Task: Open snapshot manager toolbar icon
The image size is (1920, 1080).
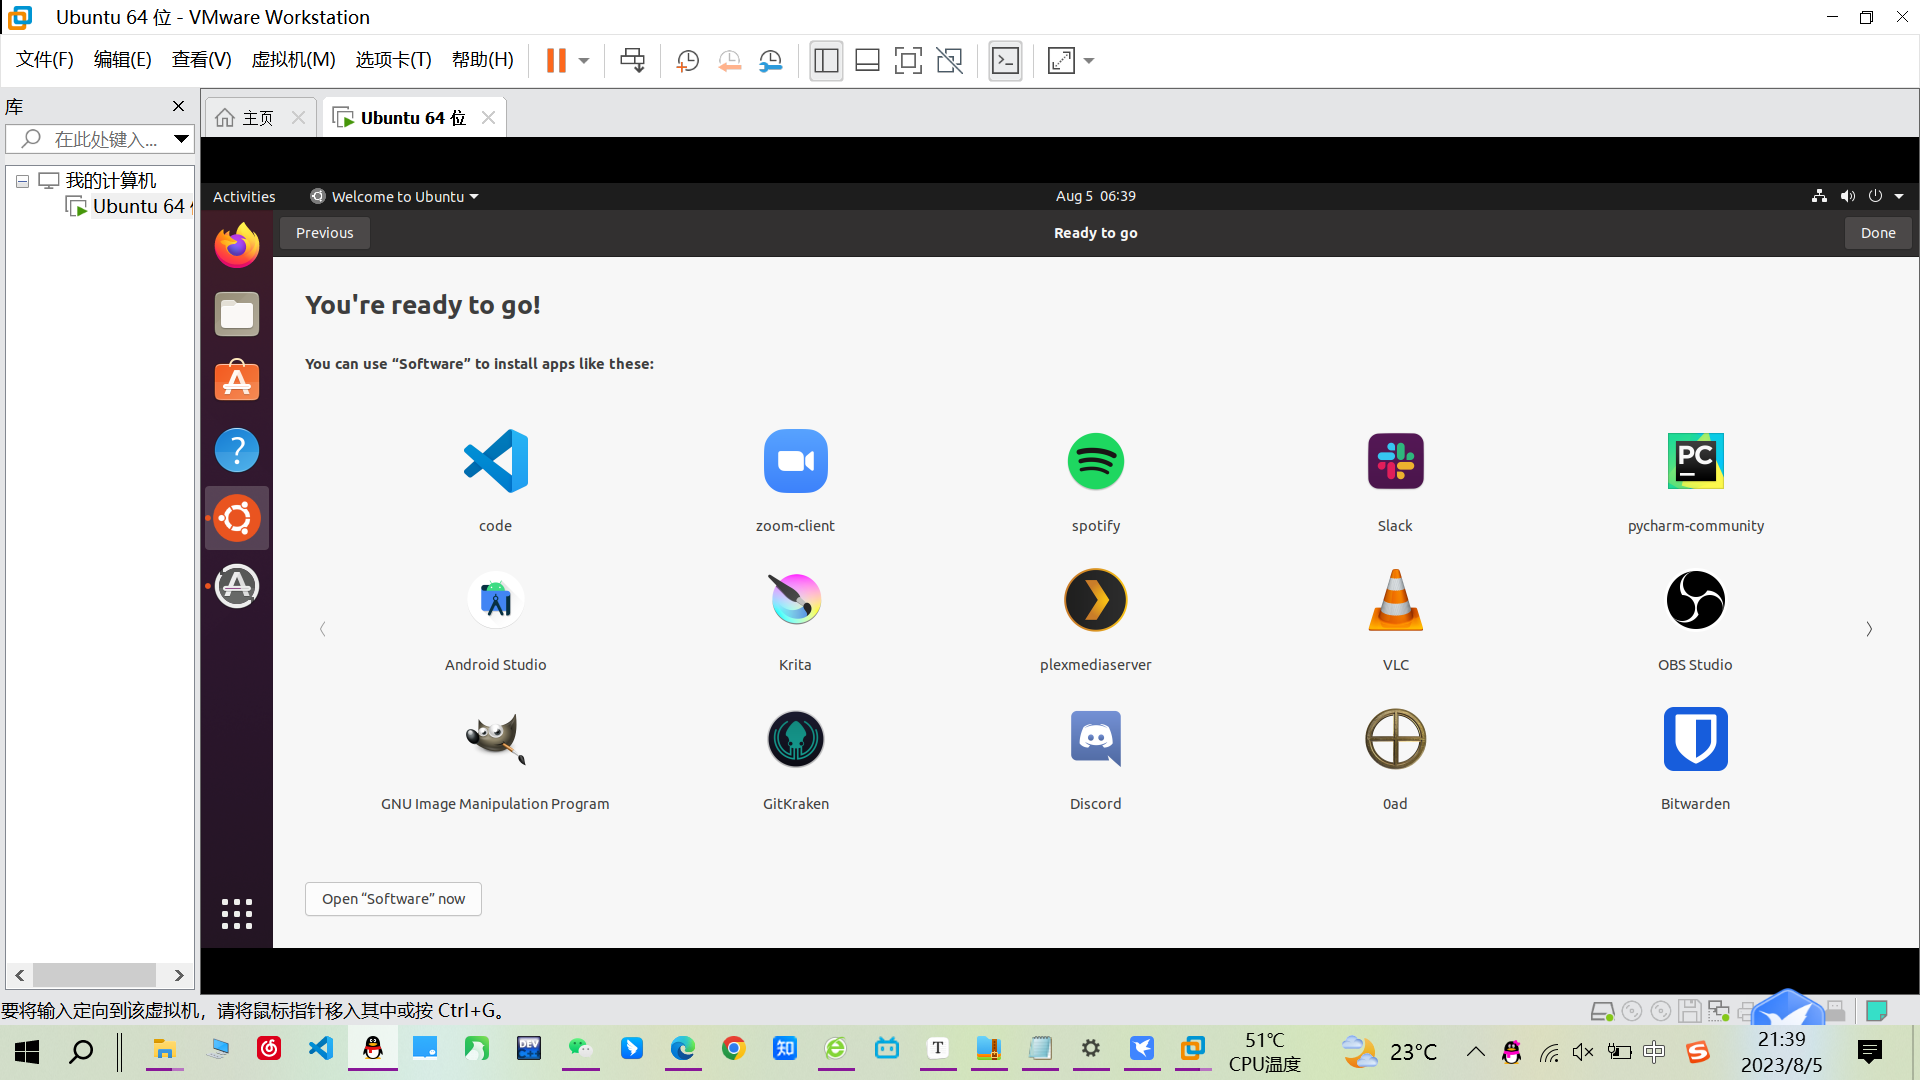Action: pos(770,61)
